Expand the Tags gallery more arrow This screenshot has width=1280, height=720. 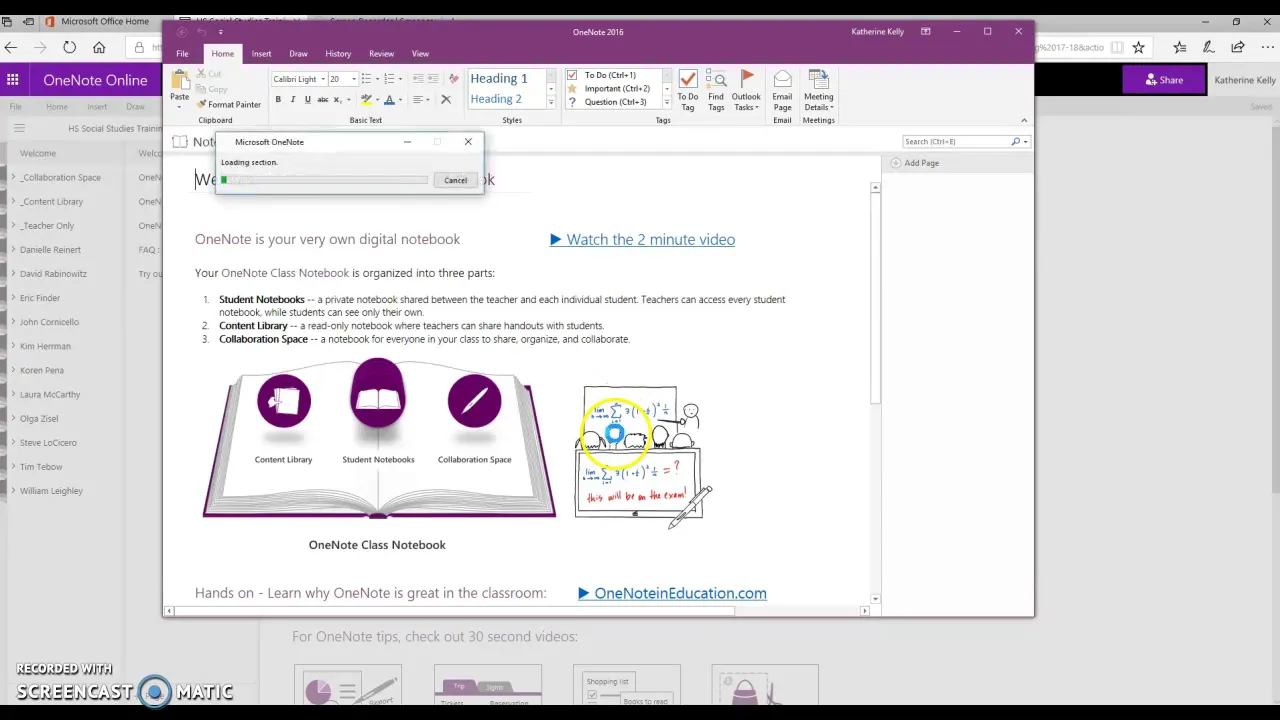[667, 103]
